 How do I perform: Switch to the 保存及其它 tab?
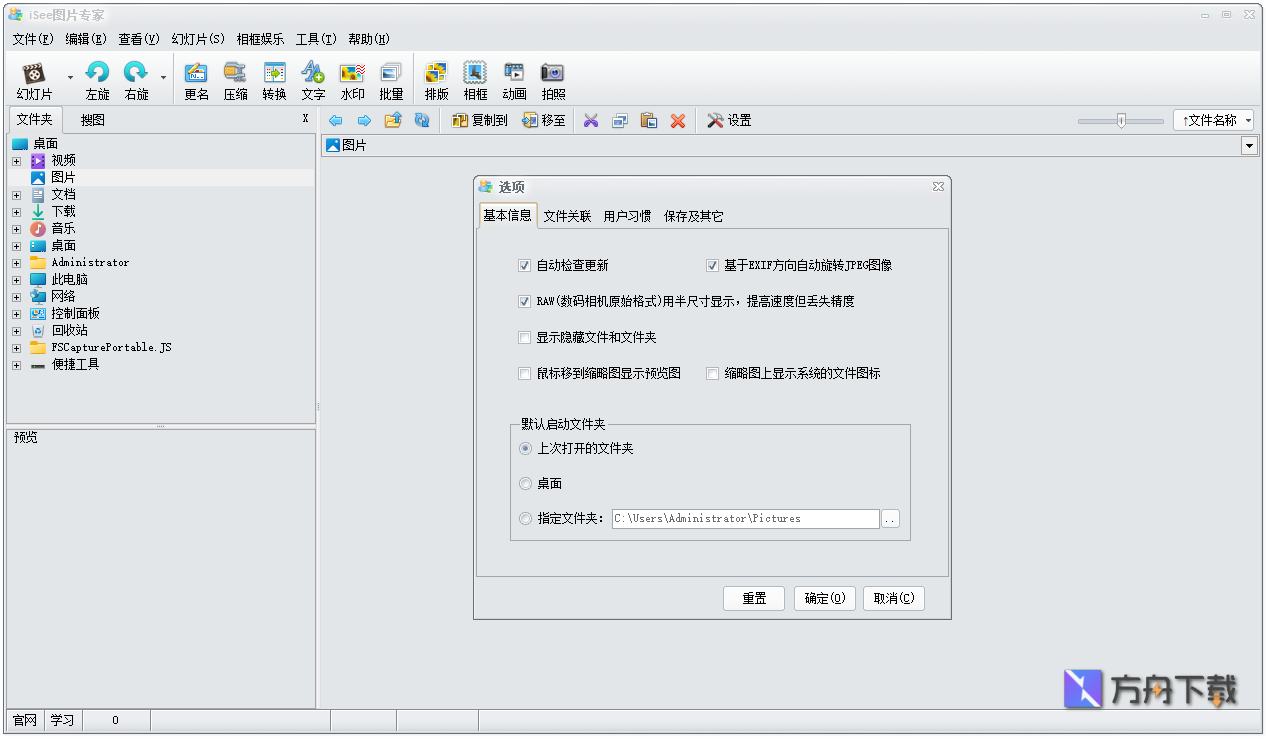[x=694, y=216]
